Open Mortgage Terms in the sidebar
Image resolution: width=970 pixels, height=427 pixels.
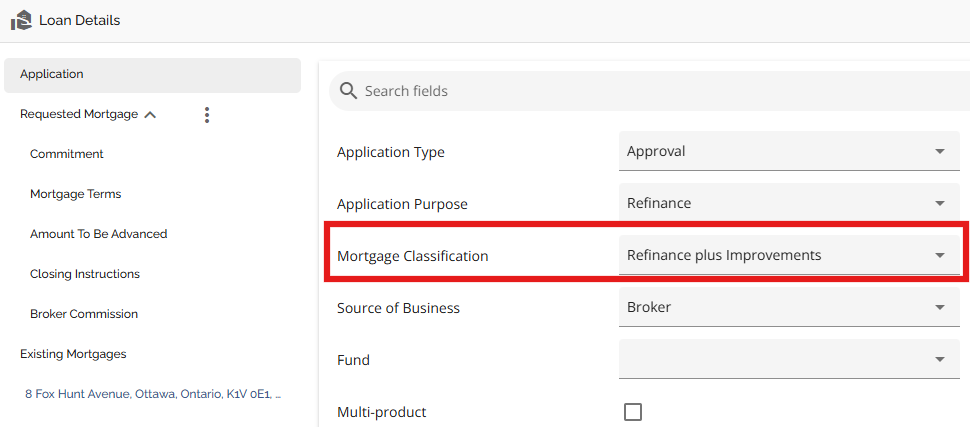point(76,194)
